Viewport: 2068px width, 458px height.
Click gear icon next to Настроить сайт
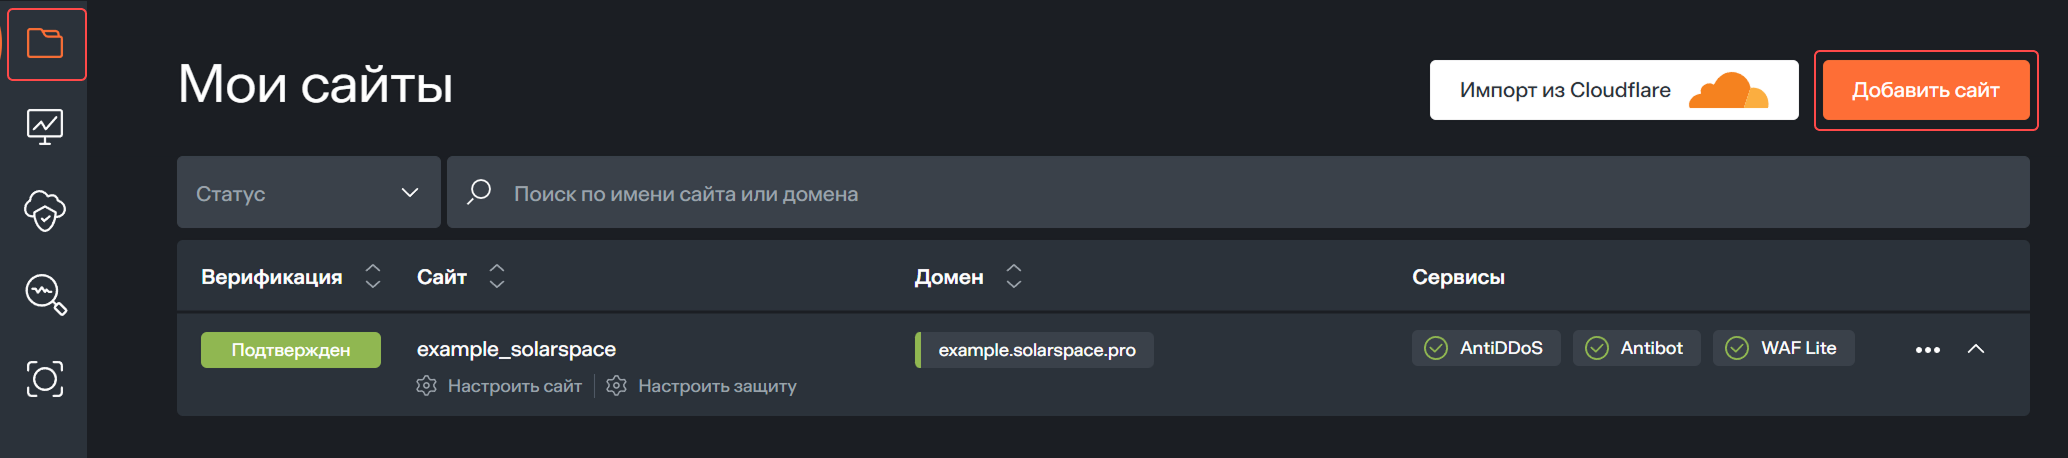tap(427, 386)
